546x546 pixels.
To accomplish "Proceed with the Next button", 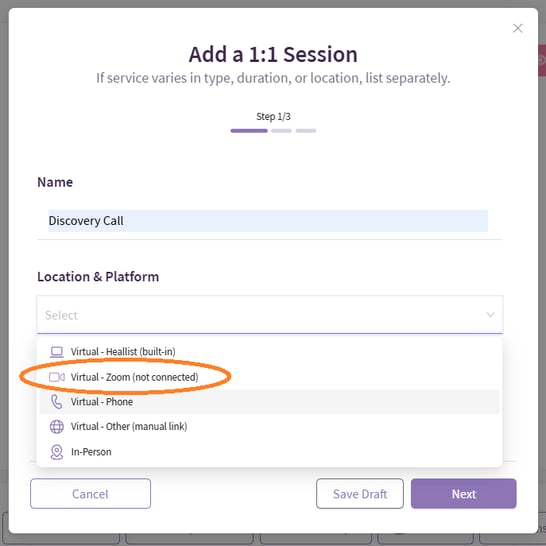I will [x=463, y=493].
